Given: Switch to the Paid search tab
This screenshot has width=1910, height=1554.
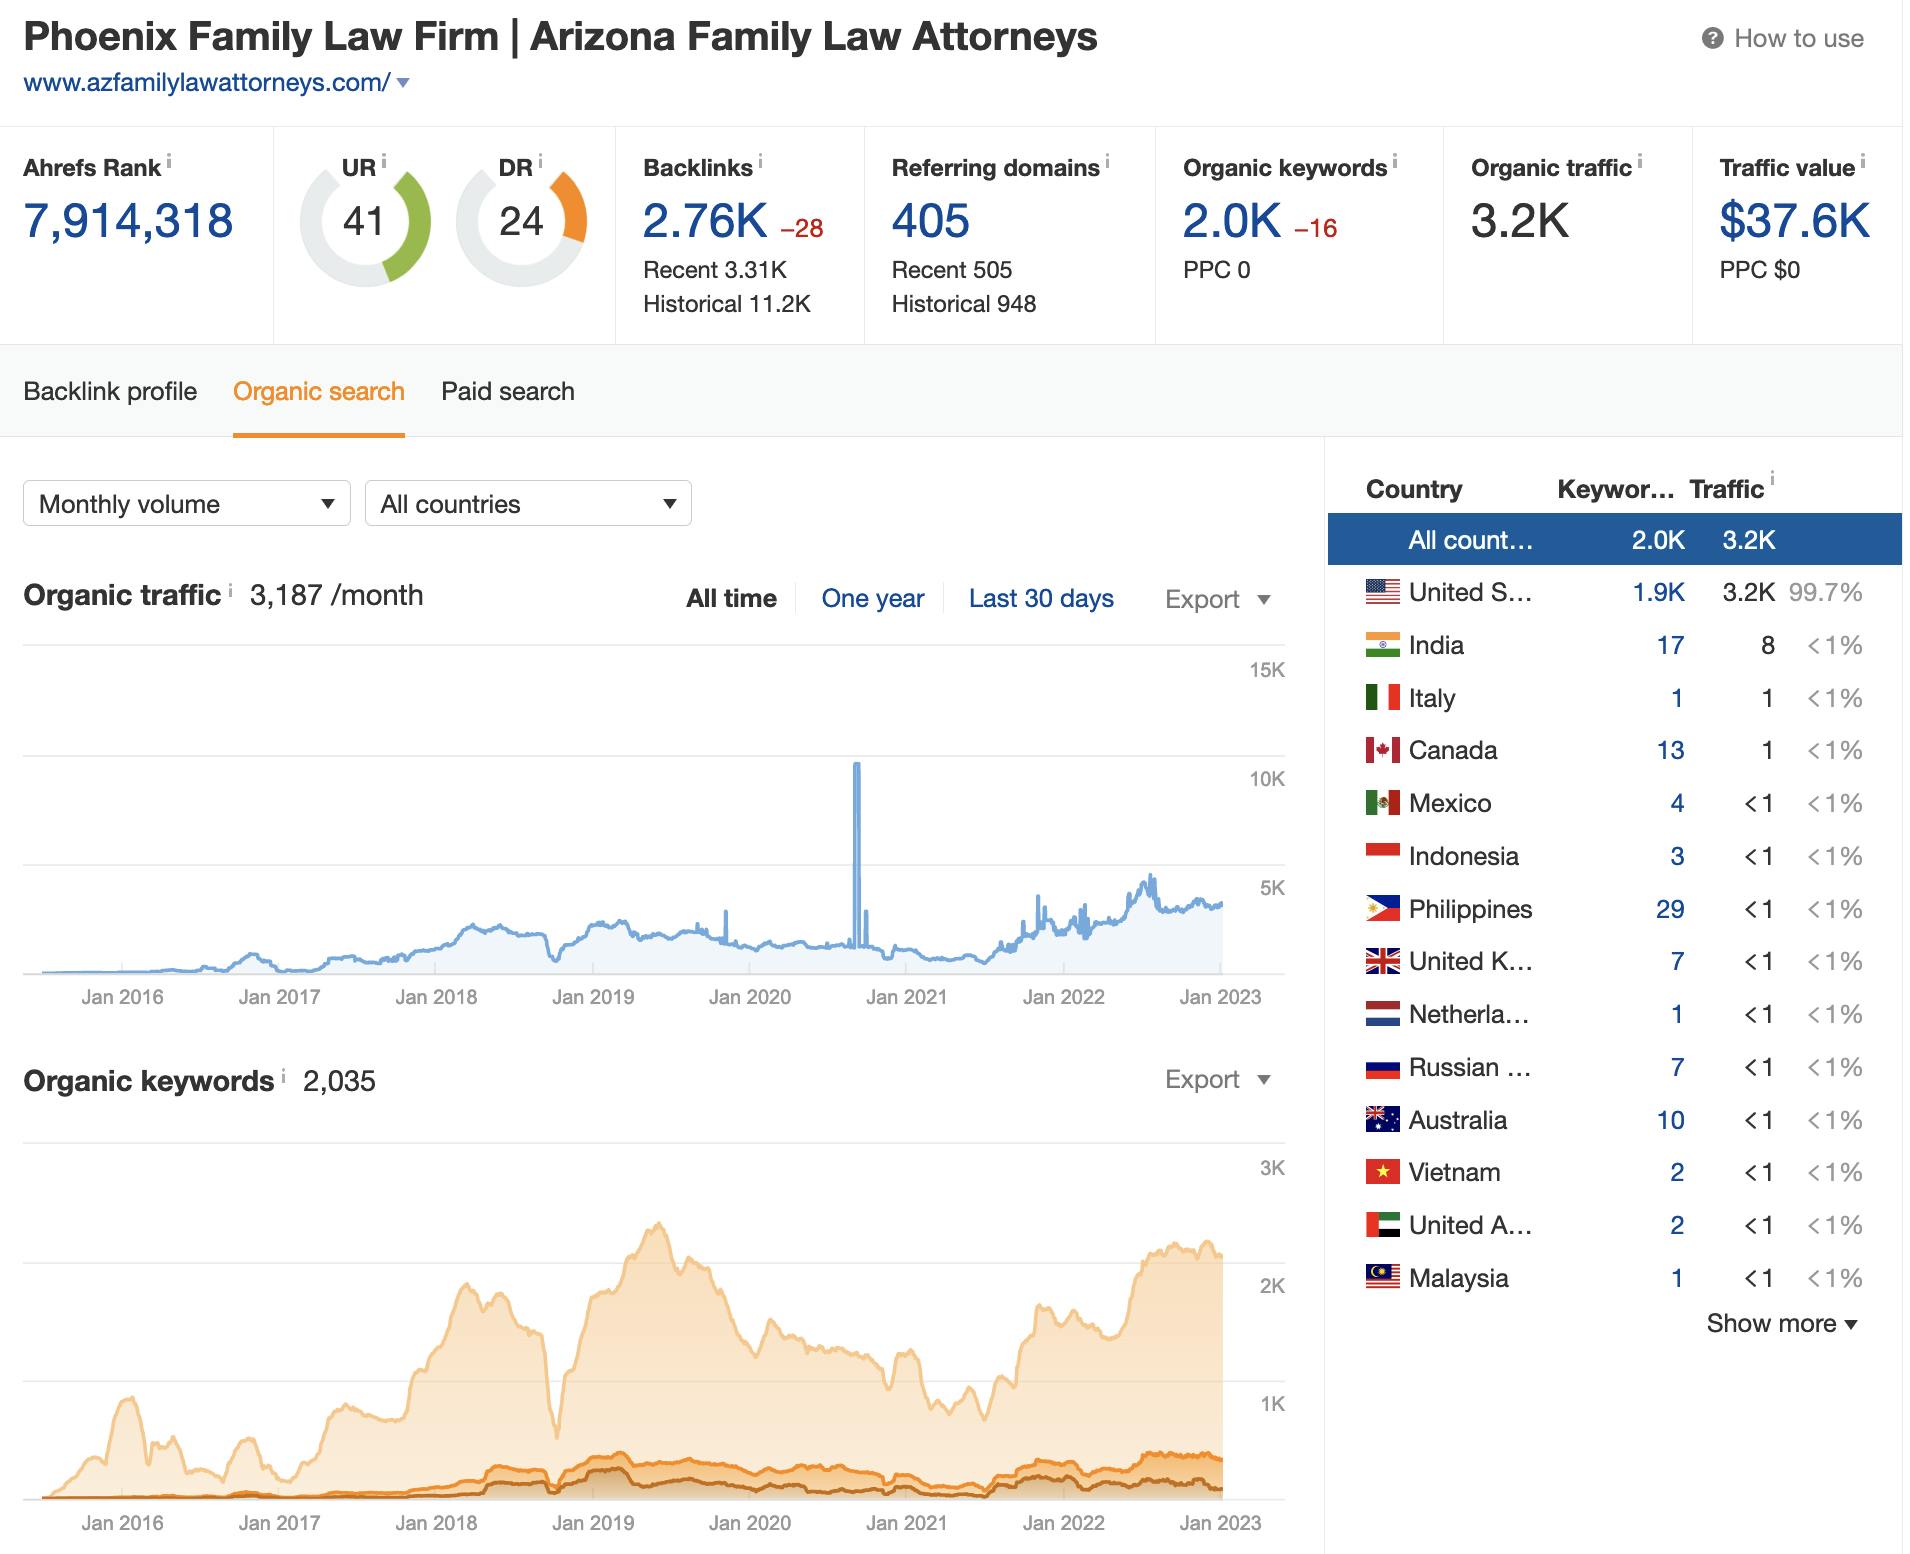Looking at the screenshot, I should 508,391.
